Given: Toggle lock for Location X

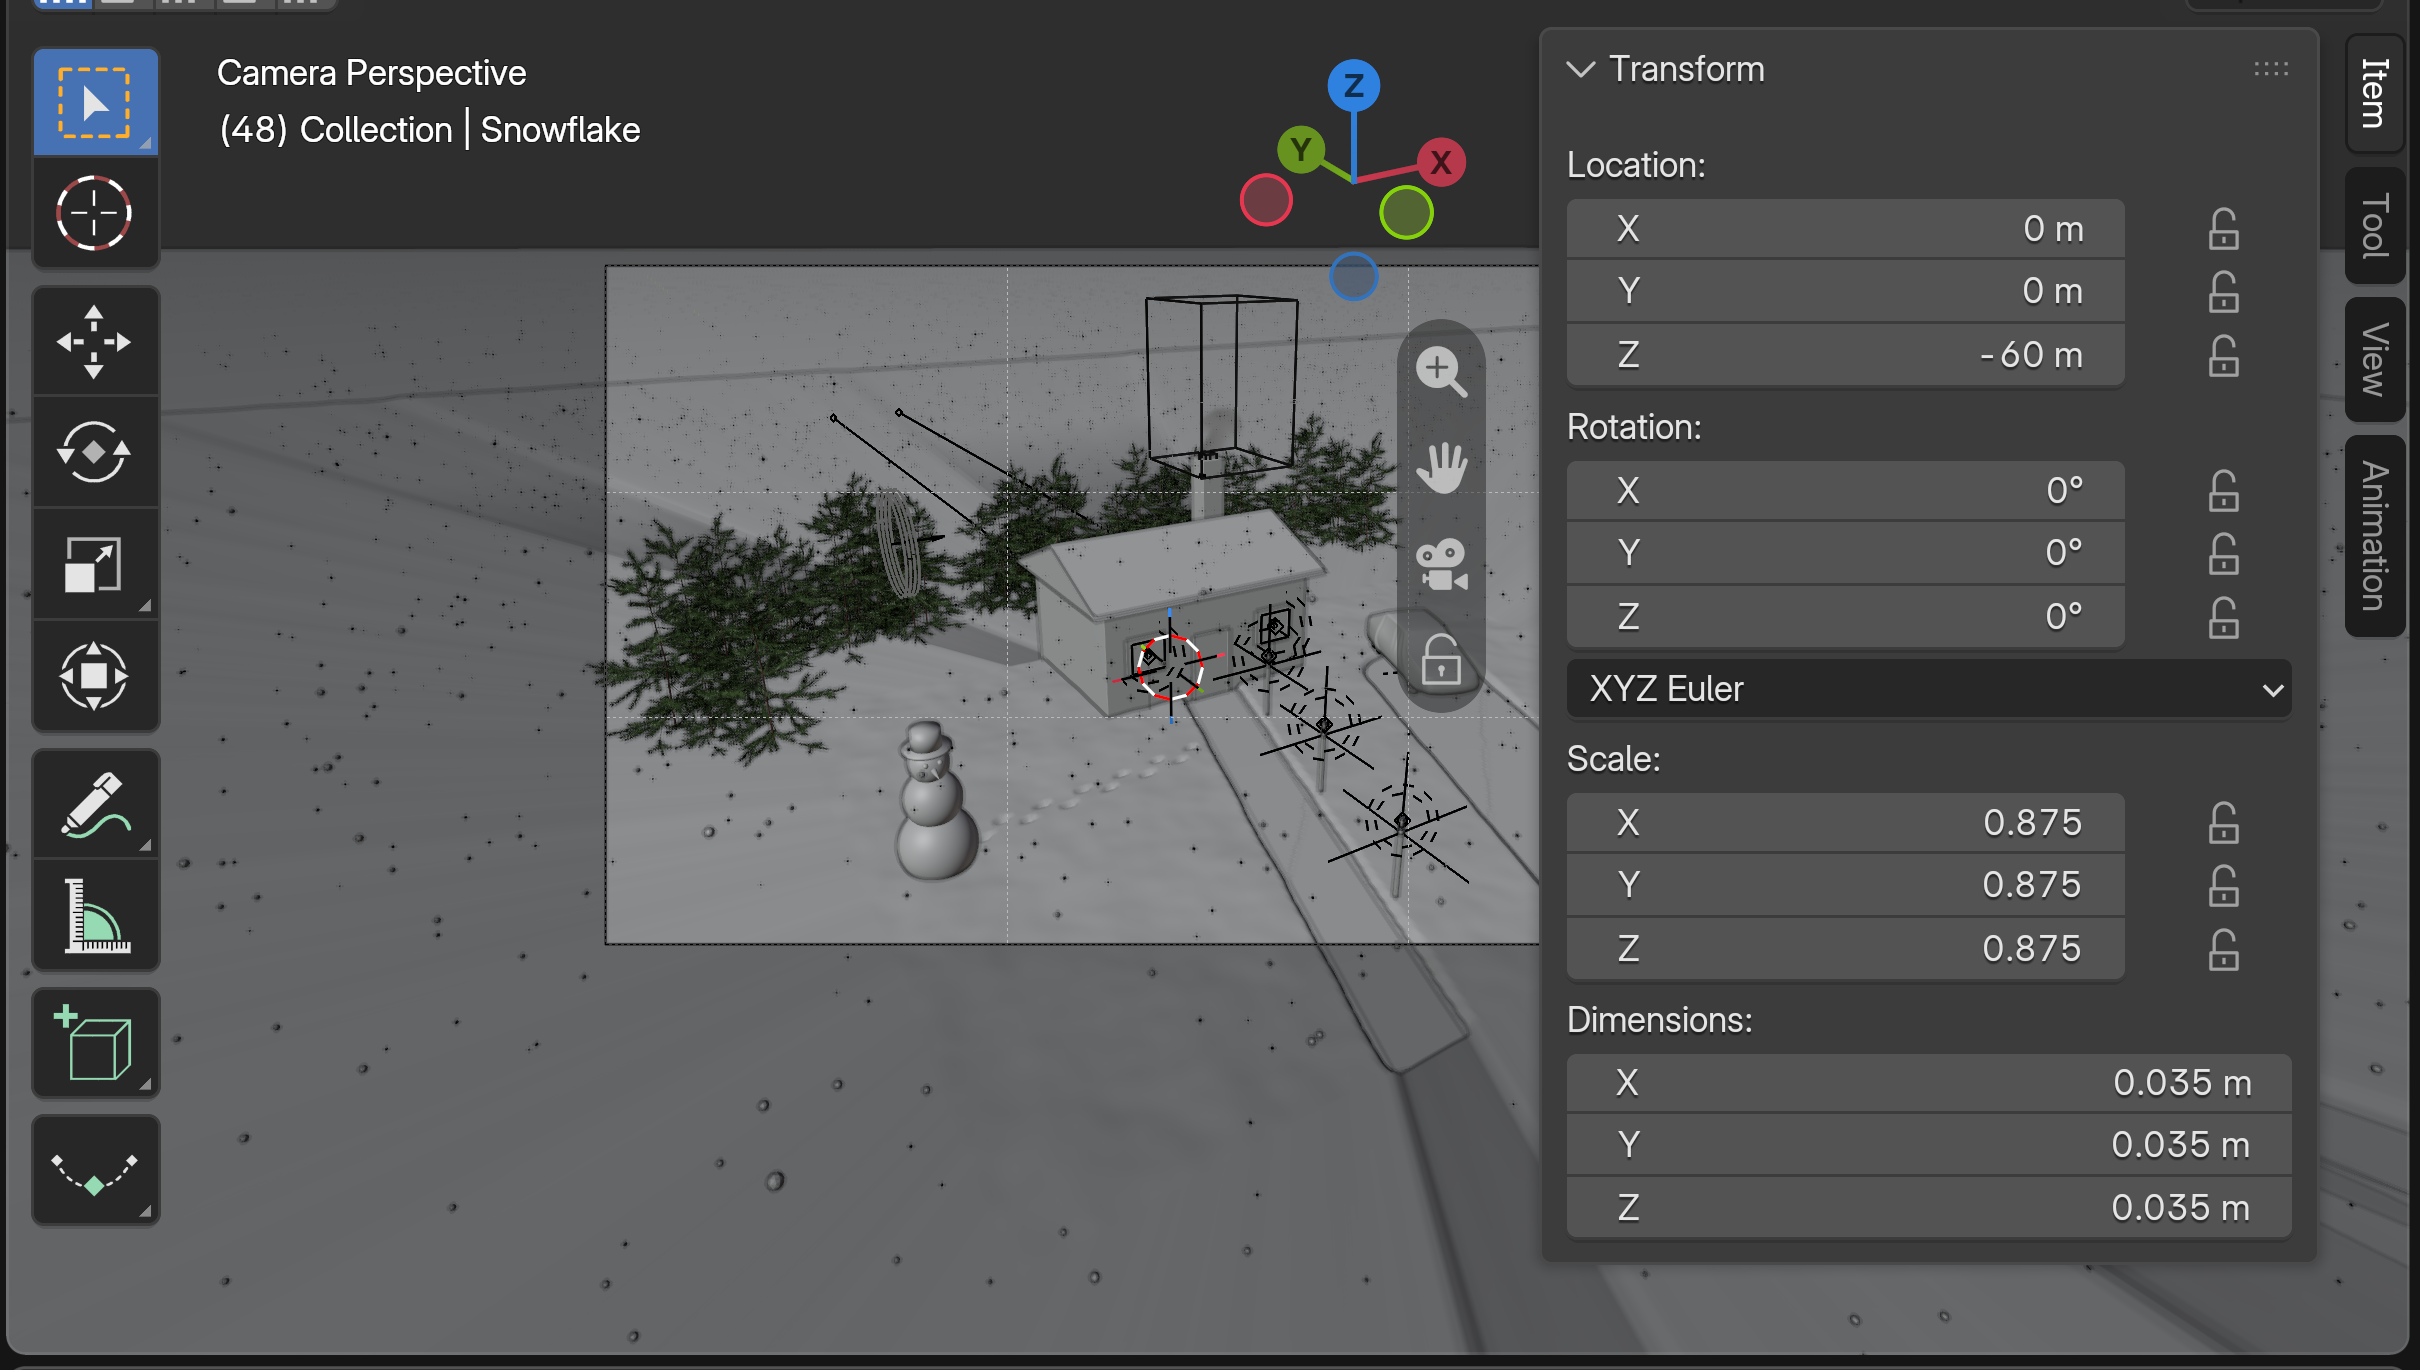Looking at the screenshot, I should tap(2223, 229).
